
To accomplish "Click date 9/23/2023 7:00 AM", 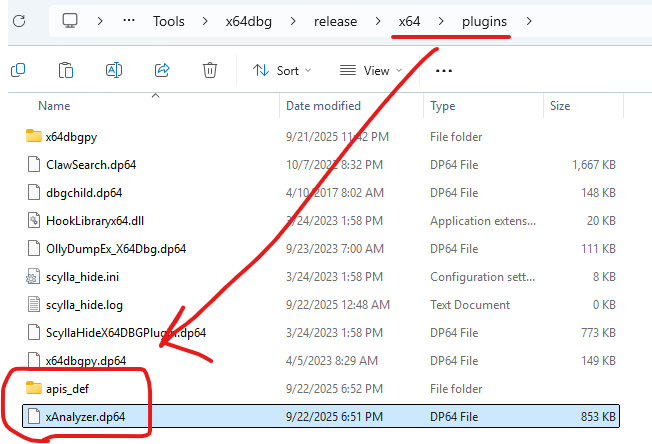I will pyautogui.click(x=334, y=249).
